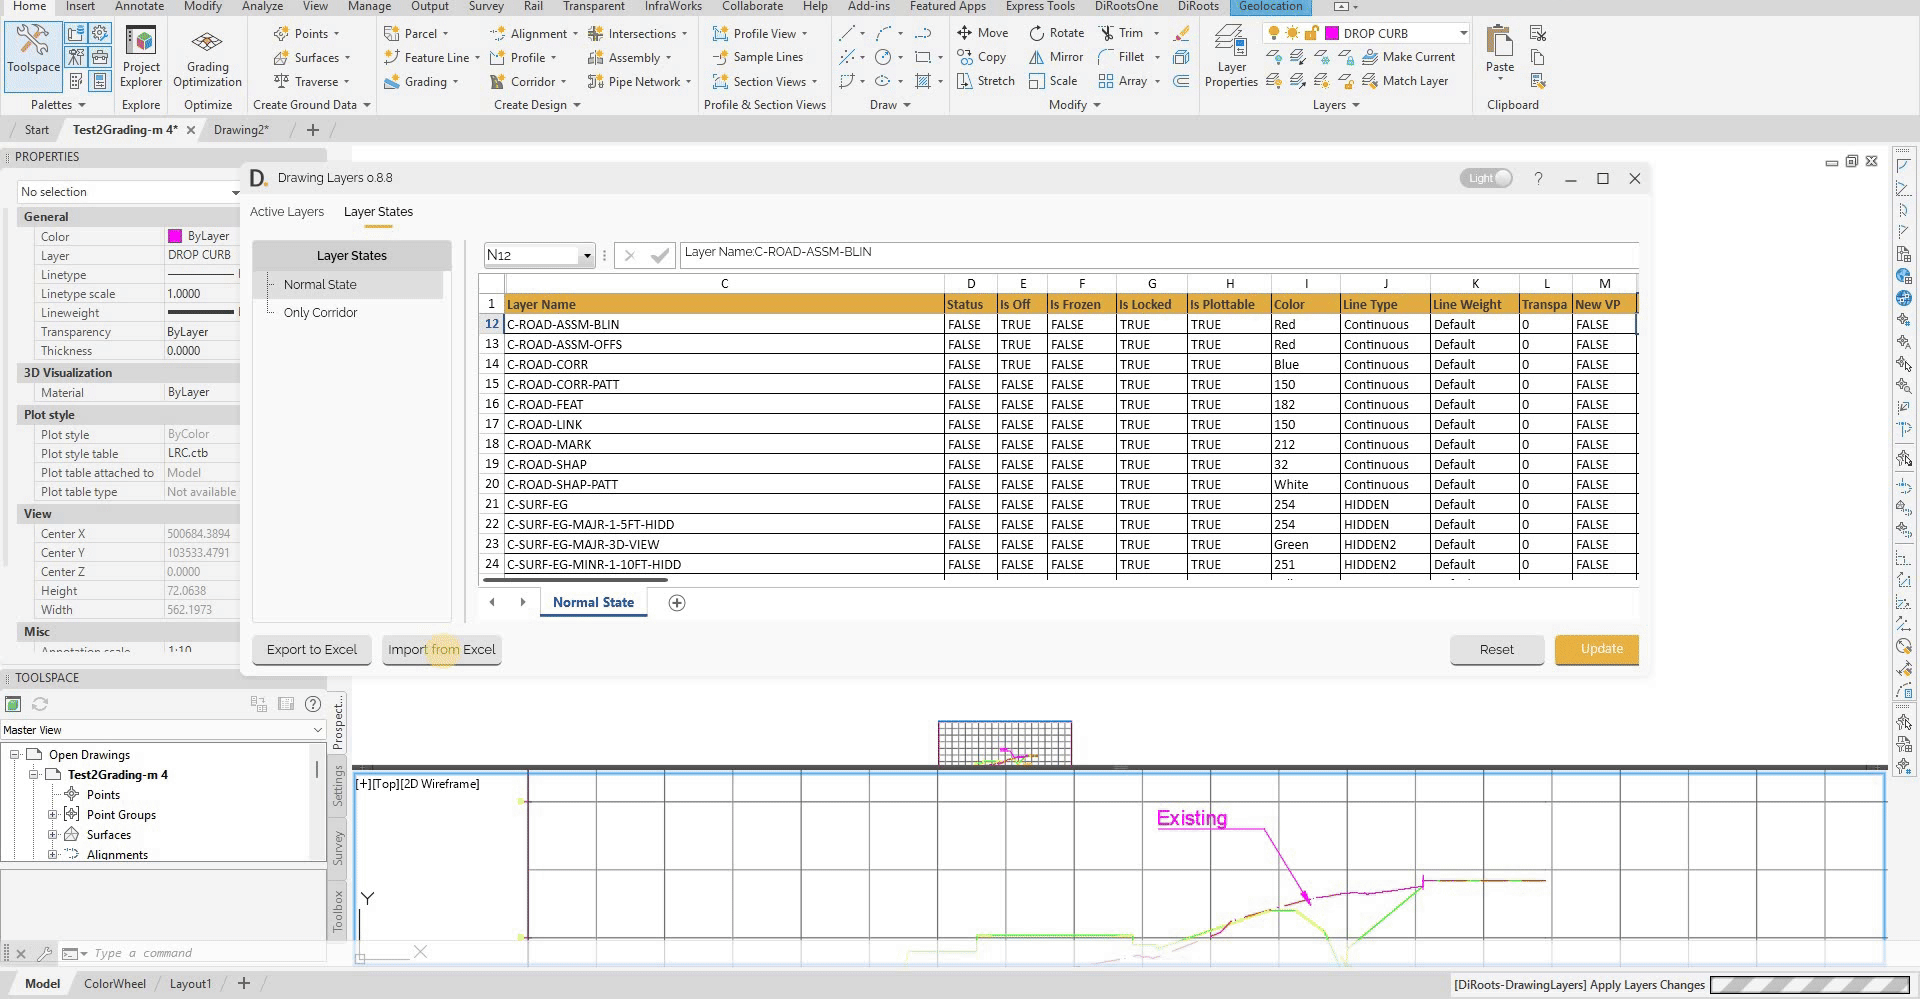Open Layer Properties manager
The height and width of the screenshot is (999, 1920).
tap(1230, 57)
